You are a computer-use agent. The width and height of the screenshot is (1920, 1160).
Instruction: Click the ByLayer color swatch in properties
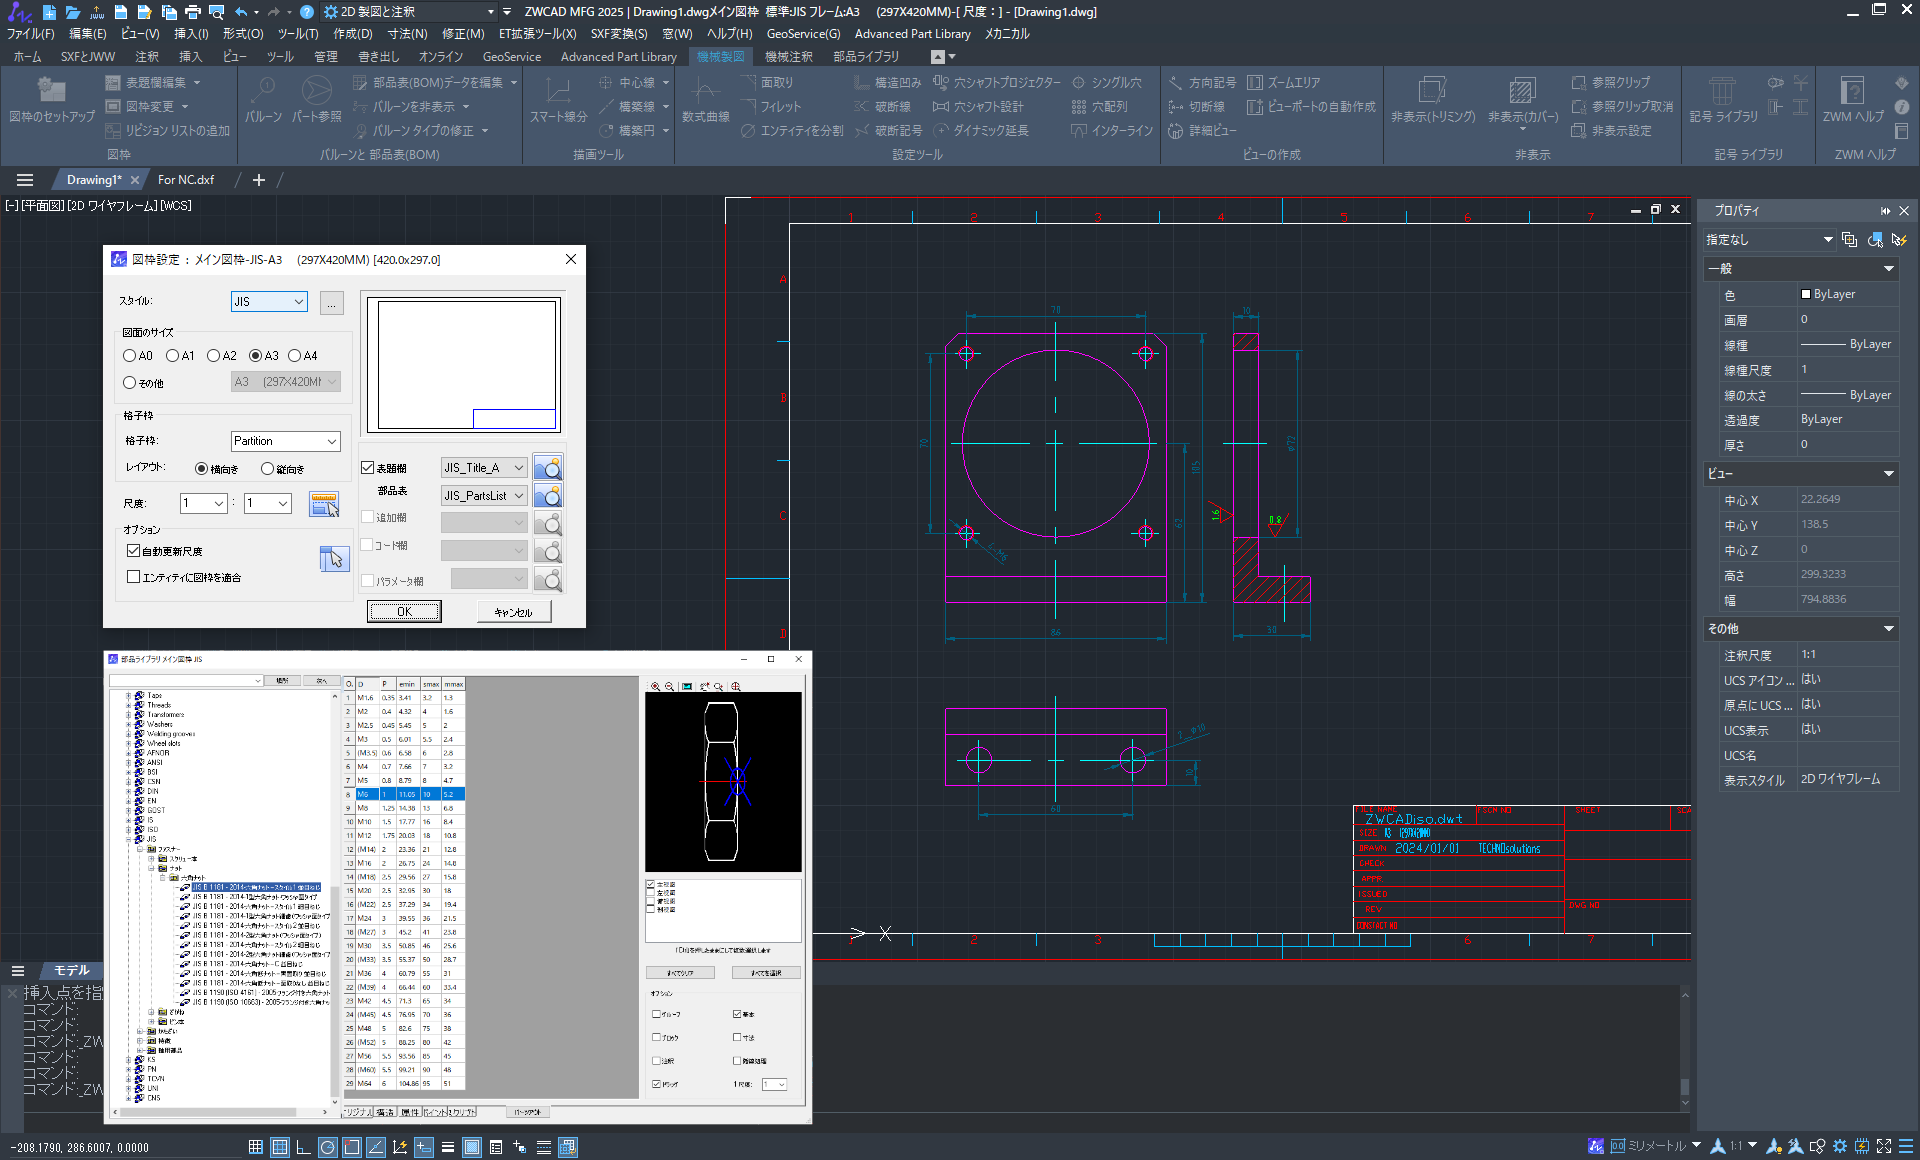coord(1806,293)
